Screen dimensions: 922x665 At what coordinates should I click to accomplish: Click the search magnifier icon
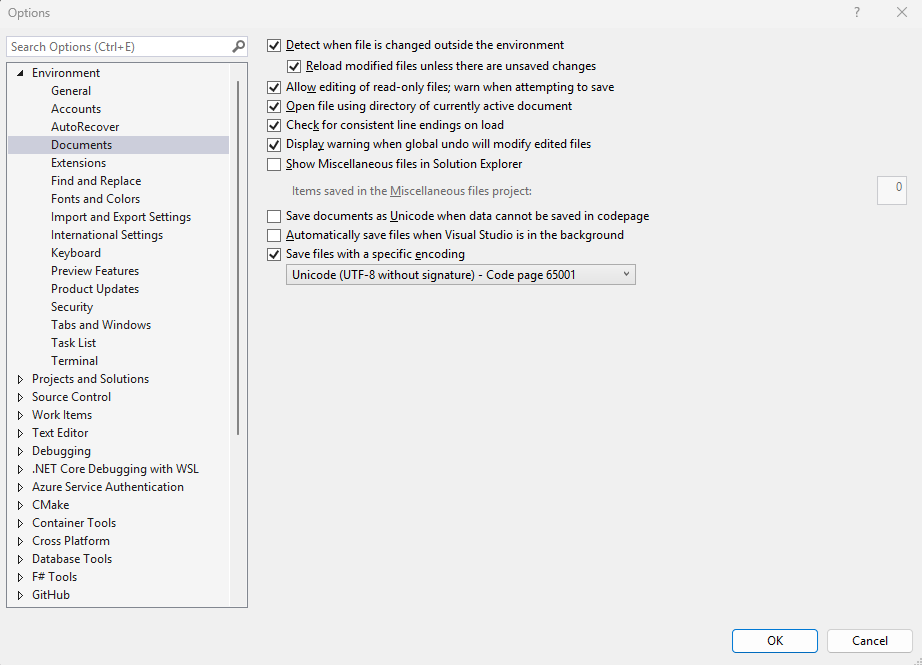tap(238, 47)
